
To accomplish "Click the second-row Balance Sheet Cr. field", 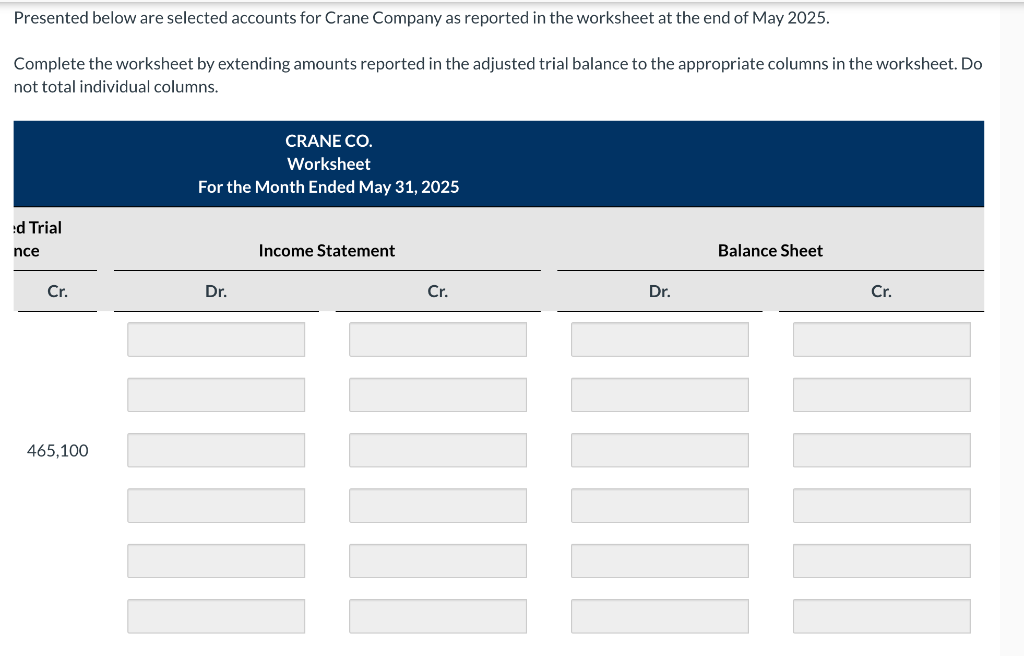I will (x=881, y=394).
